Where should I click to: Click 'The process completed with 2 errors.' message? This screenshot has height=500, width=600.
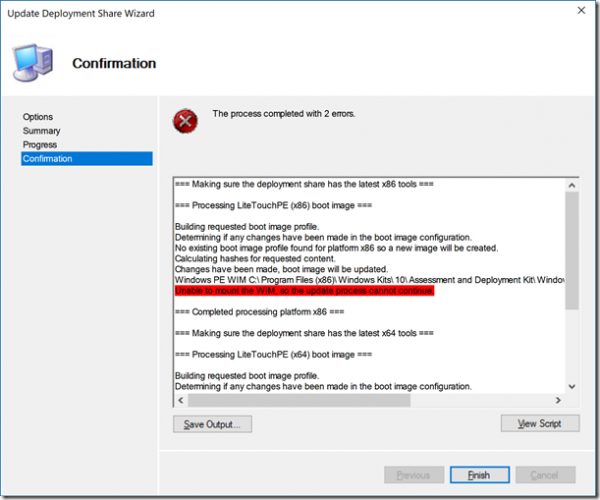pos(284,114)
